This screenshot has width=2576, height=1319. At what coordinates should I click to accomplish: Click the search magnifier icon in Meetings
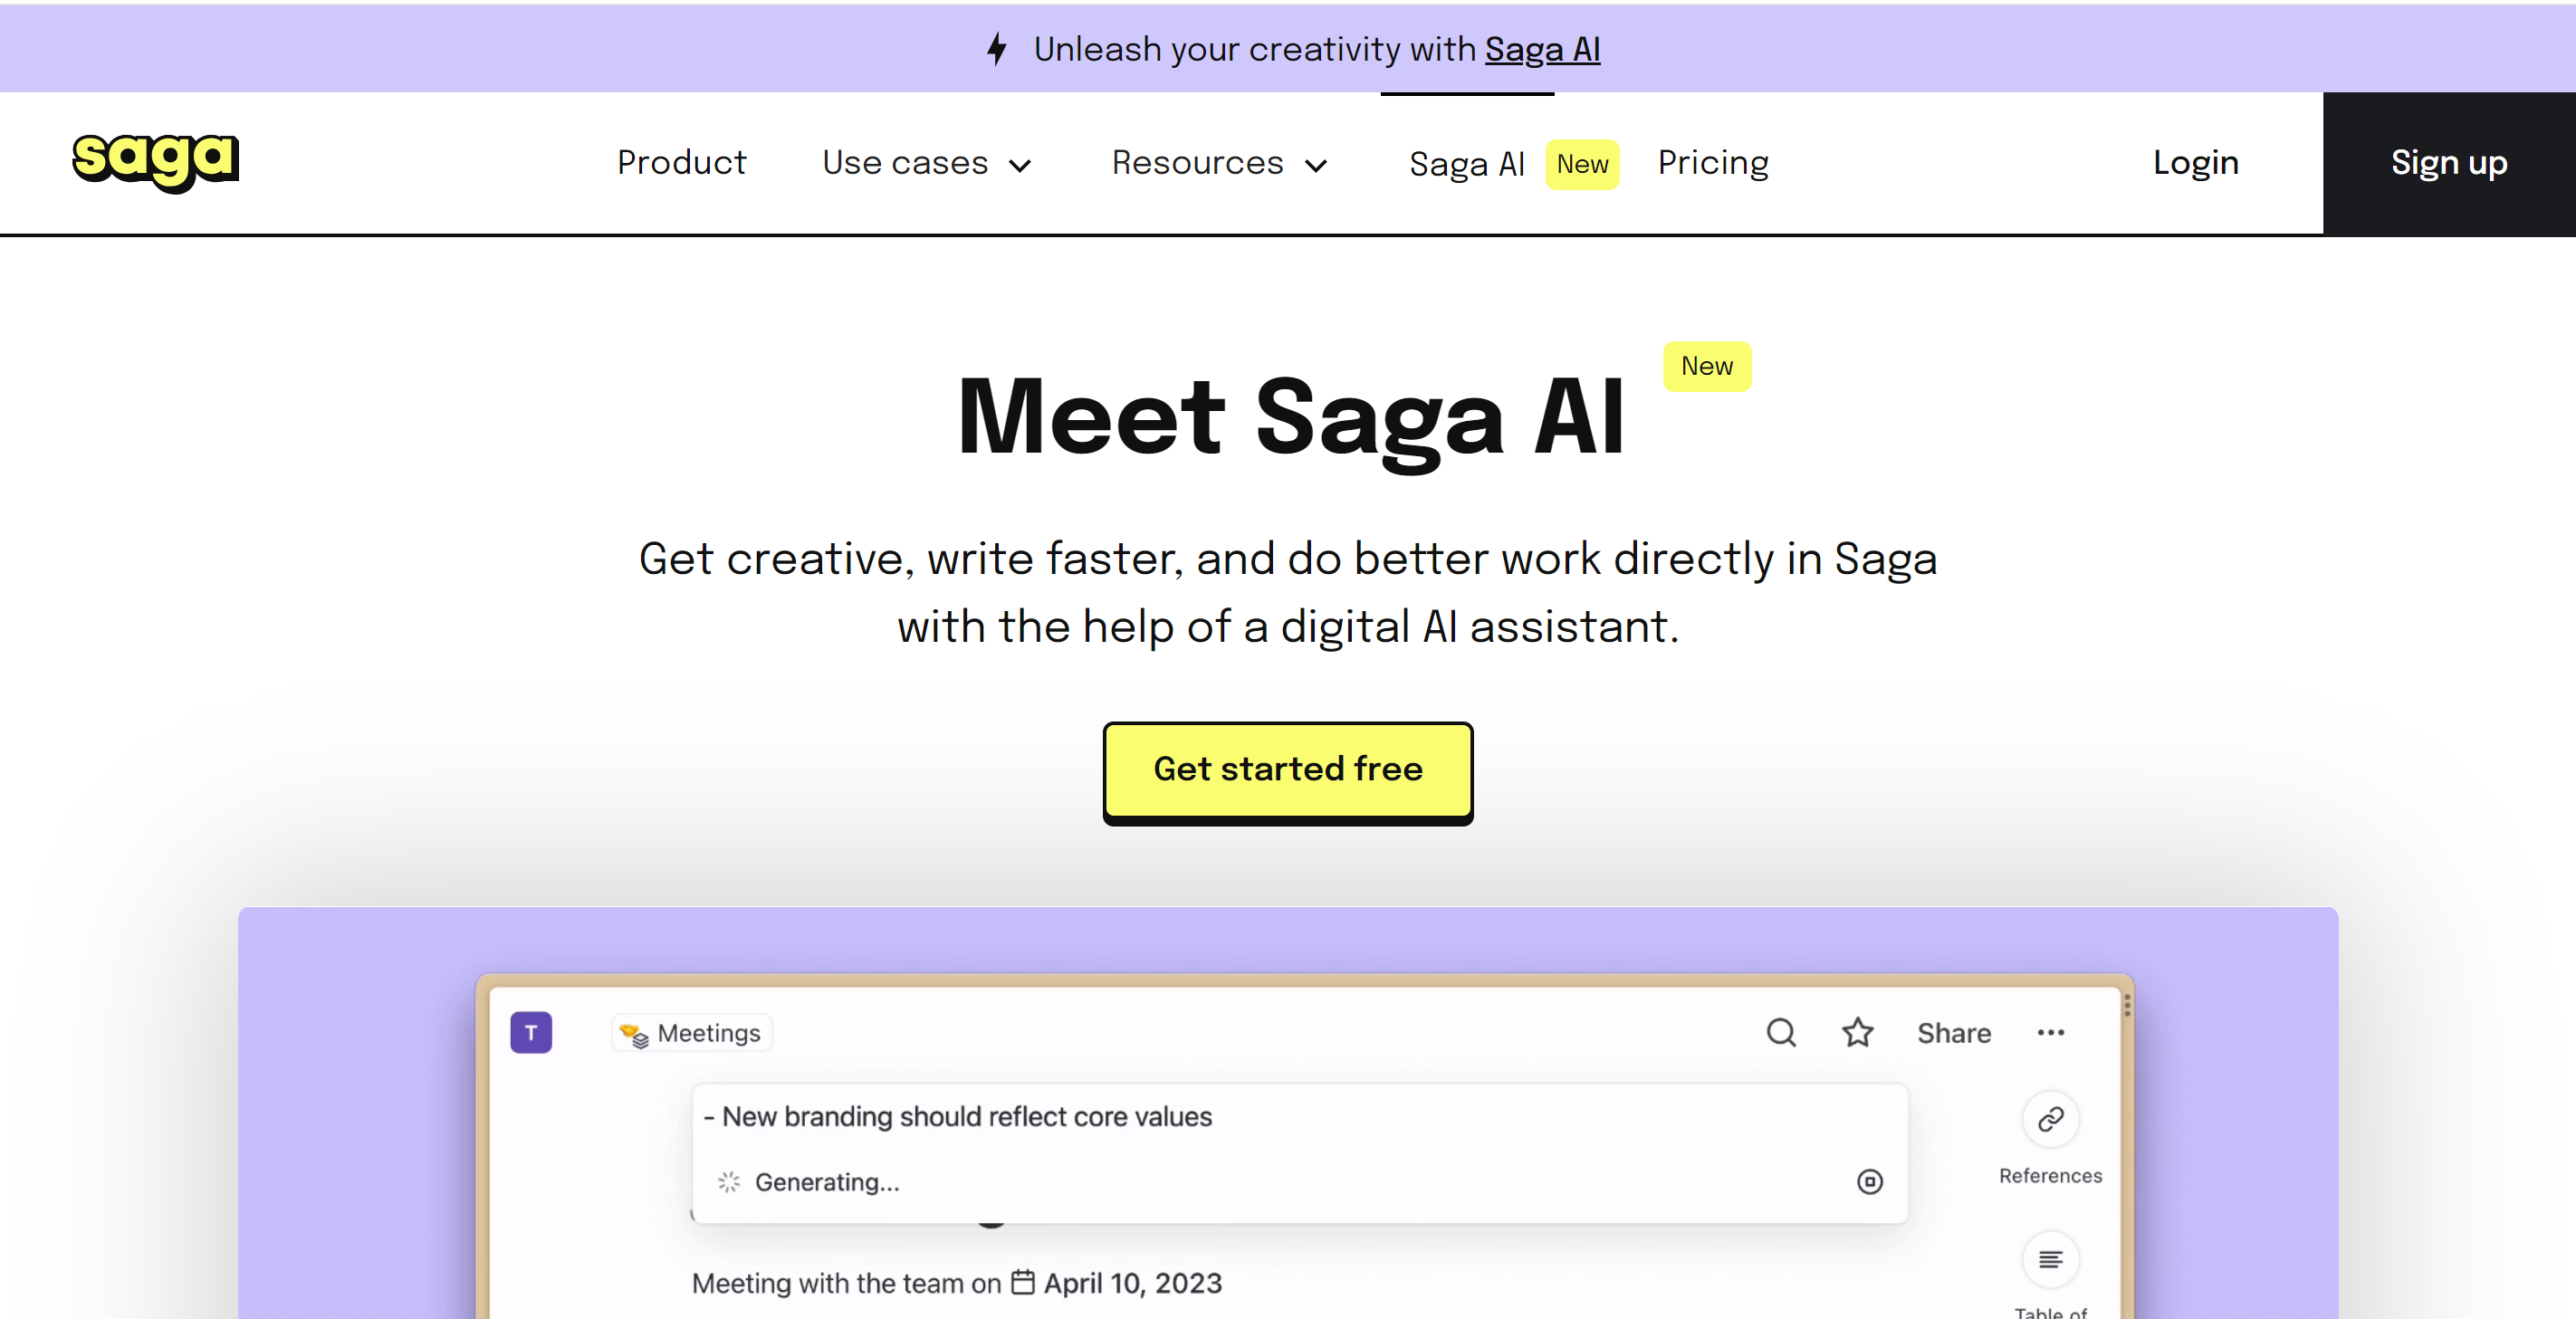click(x=1781, y=1032)
